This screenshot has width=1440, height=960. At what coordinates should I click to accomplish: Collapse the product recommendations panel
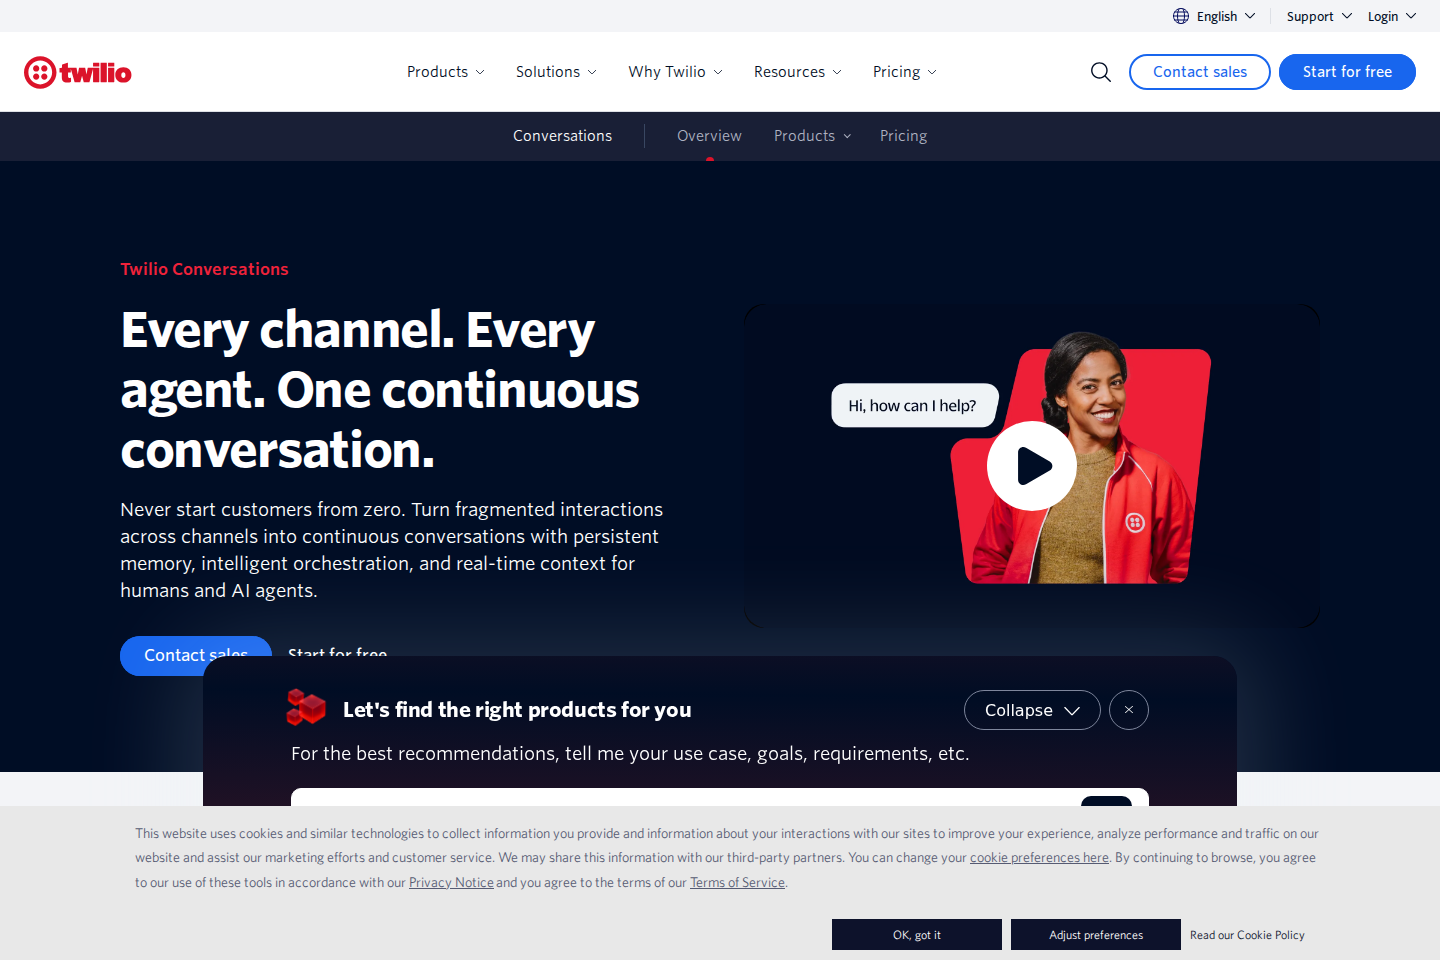1032,710
